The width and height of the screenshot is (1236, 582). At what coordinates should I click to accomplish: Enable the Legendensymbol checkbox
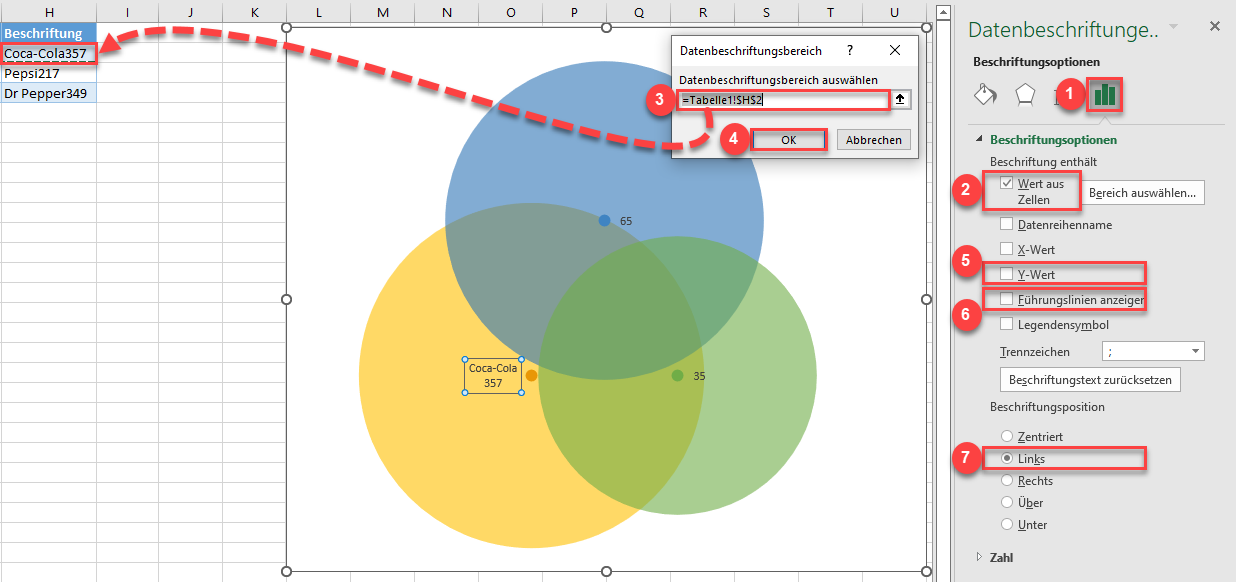pyautogui.click(x=1007, y=324)
